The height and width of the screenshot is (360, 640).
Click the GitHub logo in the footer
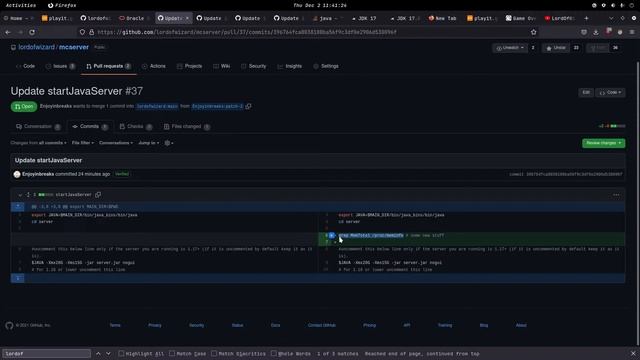9,325
